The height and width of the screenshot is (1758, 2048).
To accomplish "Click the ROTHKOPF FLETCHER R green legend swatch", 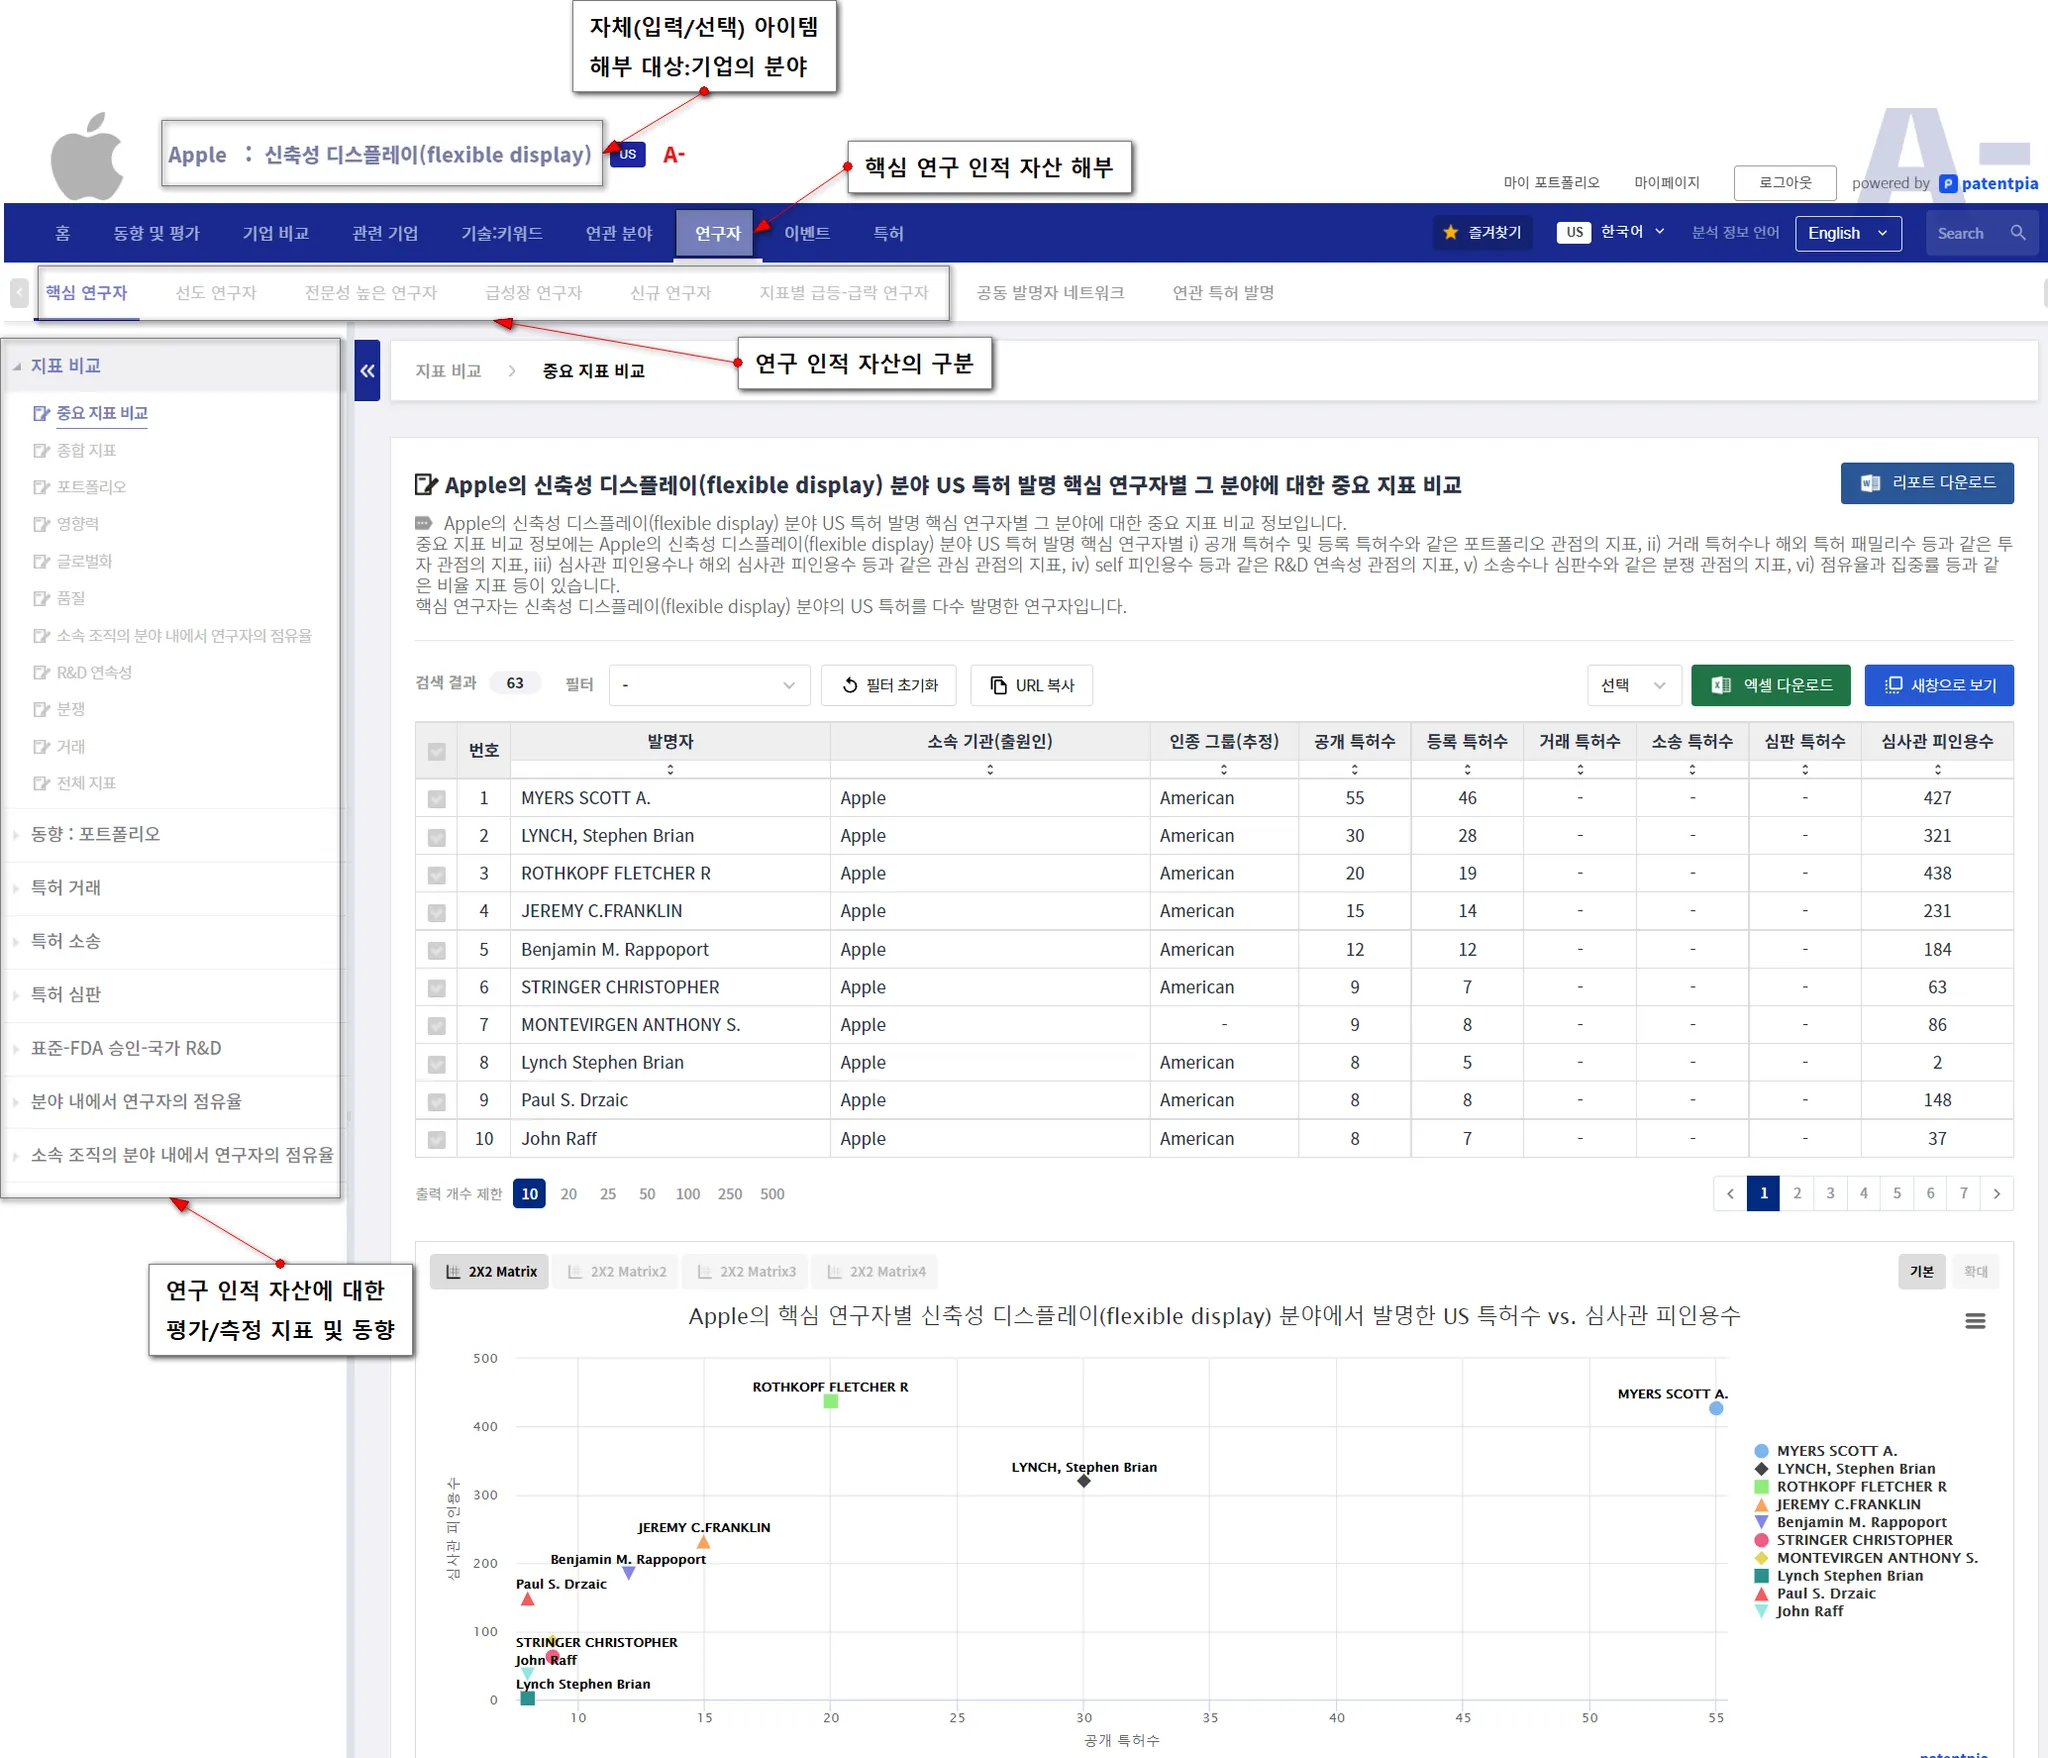I will tap(1761, 1487).
